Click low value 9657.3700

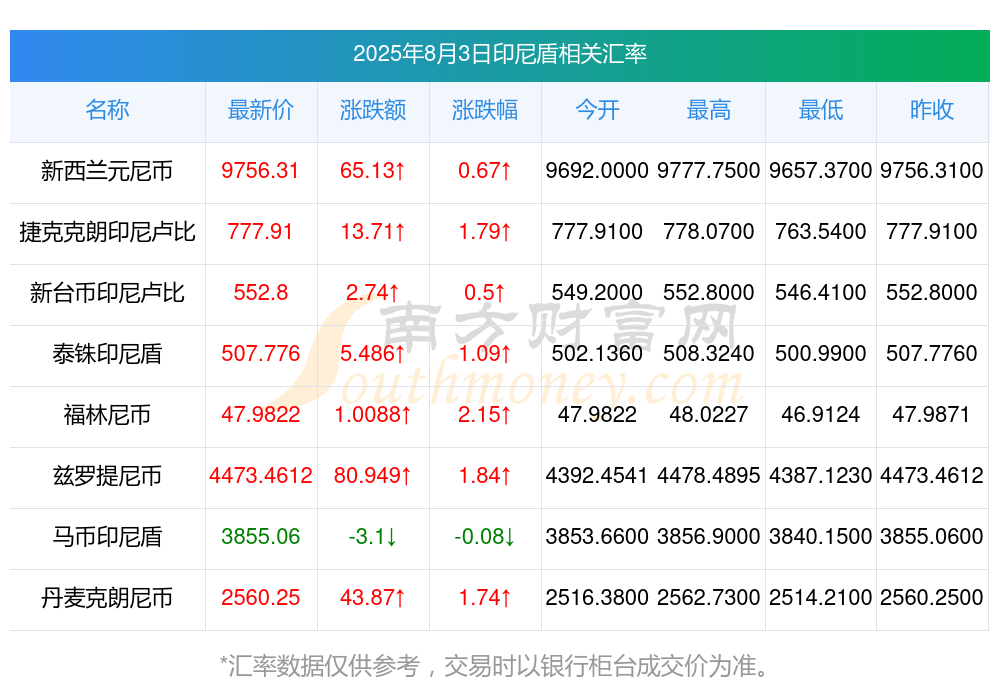[820, 170]
